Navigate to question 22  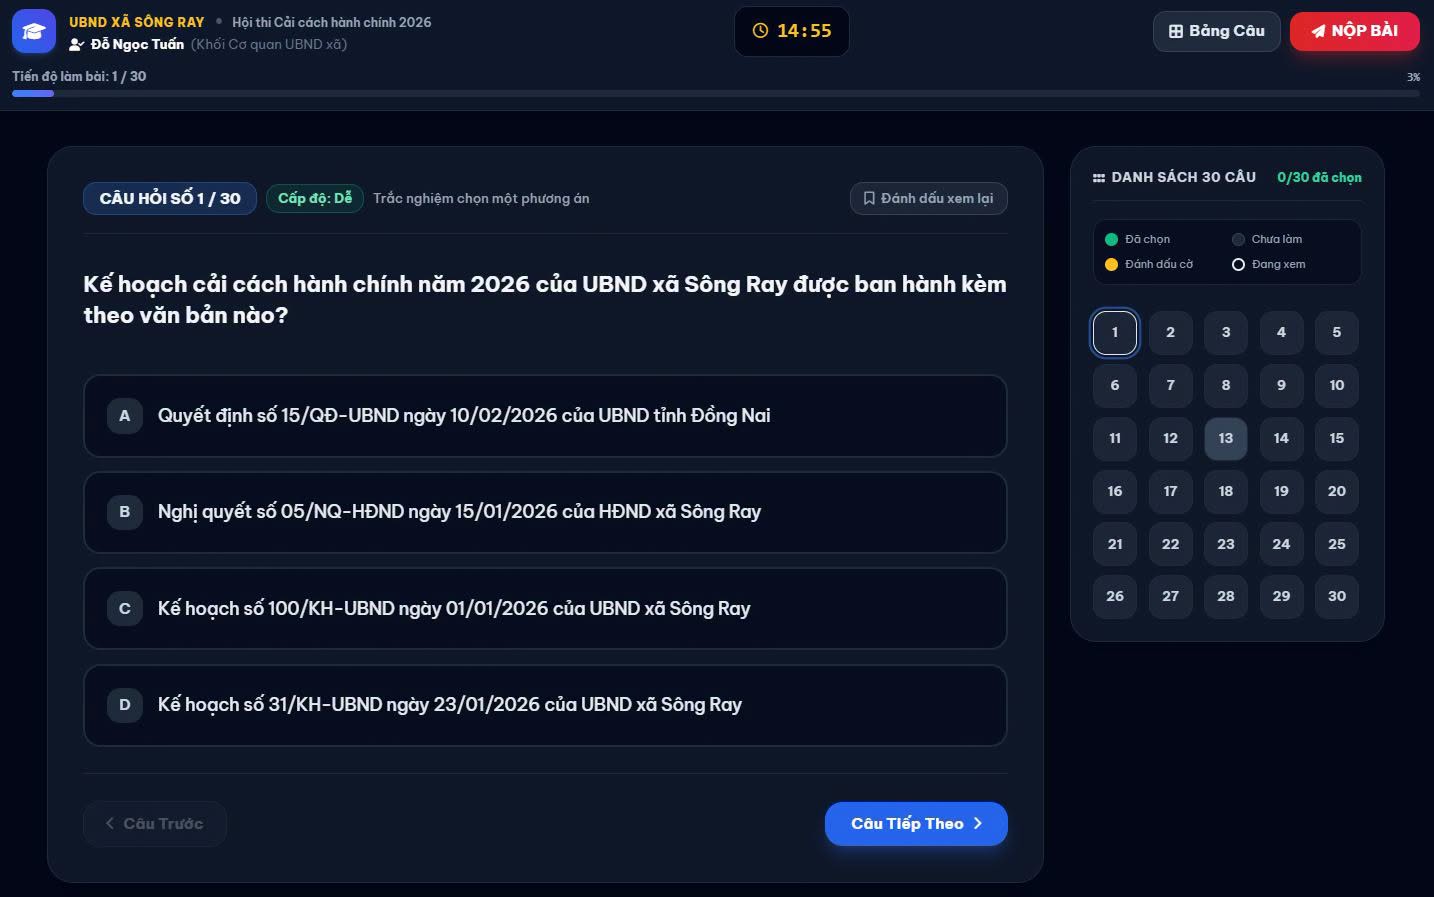pyautogui.click(x=1170, y=545)
